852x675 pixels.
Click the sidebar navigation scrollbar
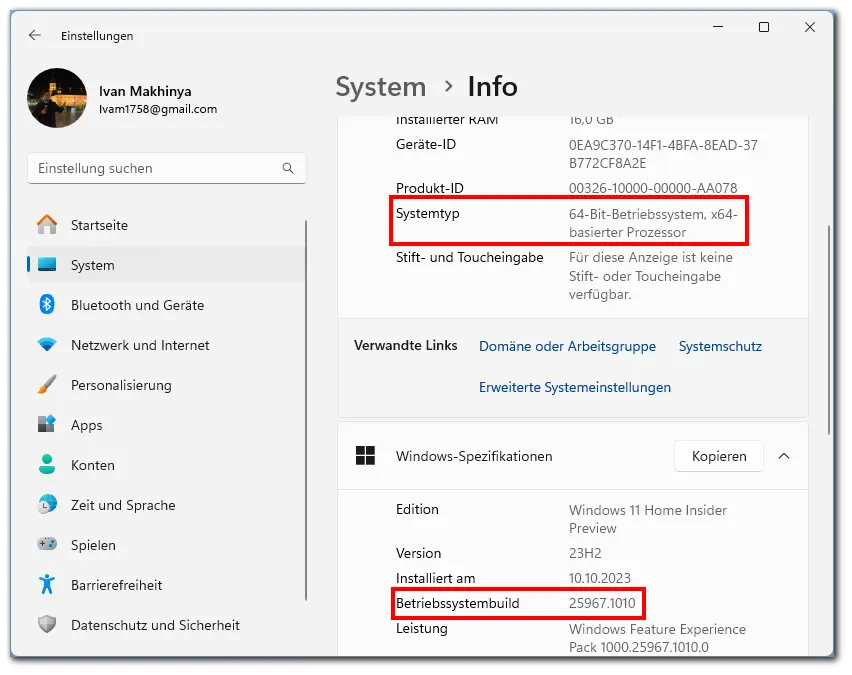(306, 410)
